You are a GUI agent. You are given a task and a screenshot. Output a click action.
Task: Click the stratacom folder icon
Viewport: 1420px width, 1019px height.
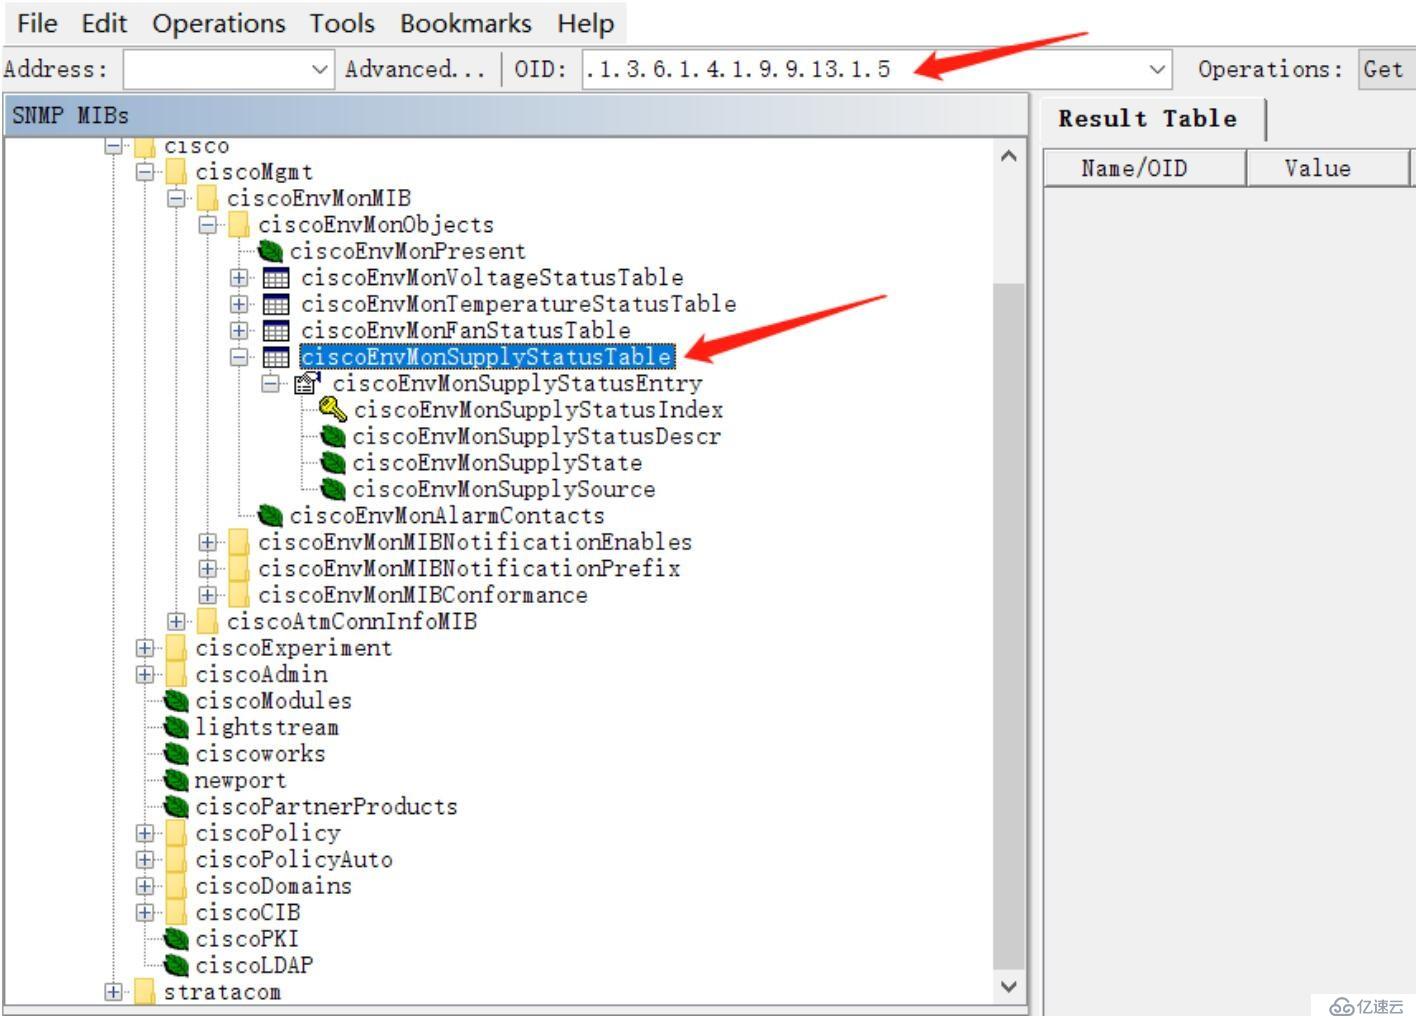pyautogui.click(x=145, y=992)
